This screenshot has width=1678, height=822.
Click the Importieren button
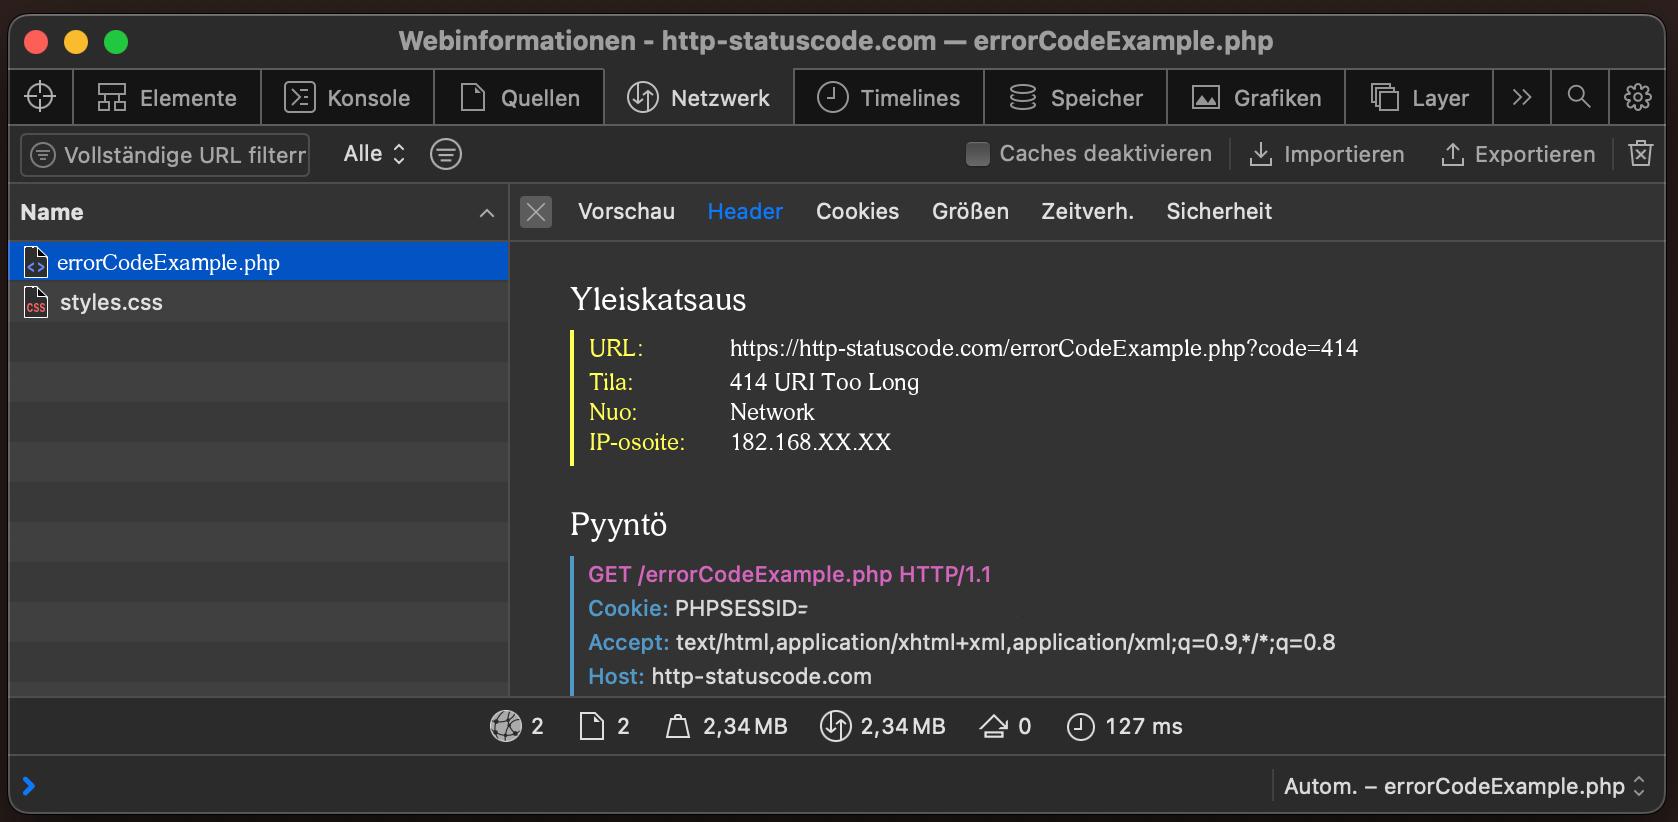coord(1327,154)
